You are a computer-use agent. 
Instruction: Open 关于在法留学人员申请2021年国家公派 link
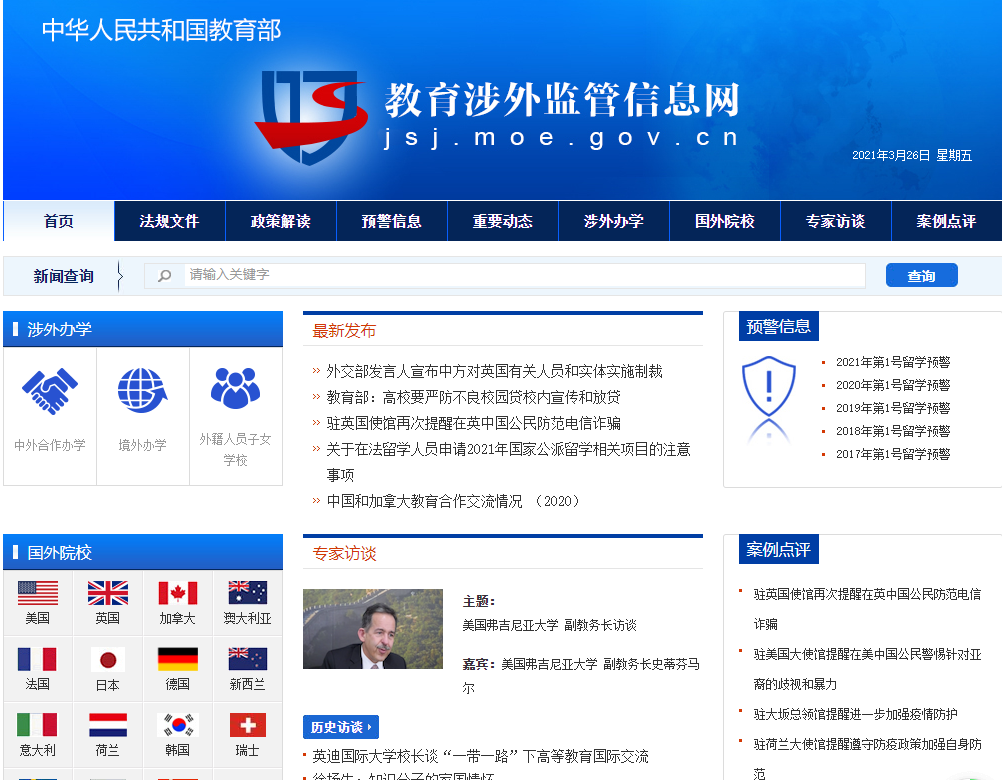(x=509, y=462)
